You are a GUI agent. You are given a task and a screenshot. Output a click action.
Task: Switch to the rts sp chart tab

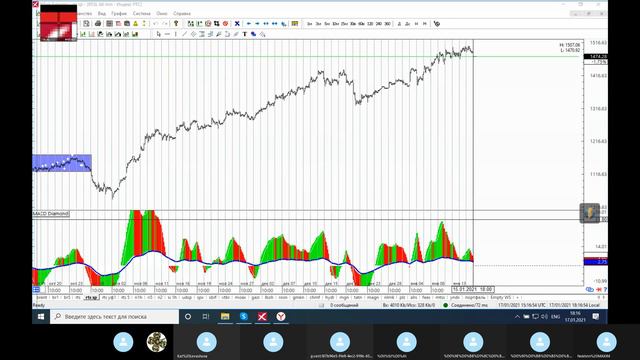click(91, 298)
